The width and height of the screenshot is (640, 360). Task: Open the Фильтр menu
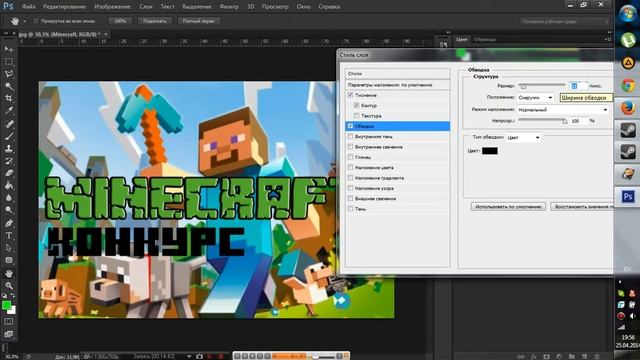point(229,7)
